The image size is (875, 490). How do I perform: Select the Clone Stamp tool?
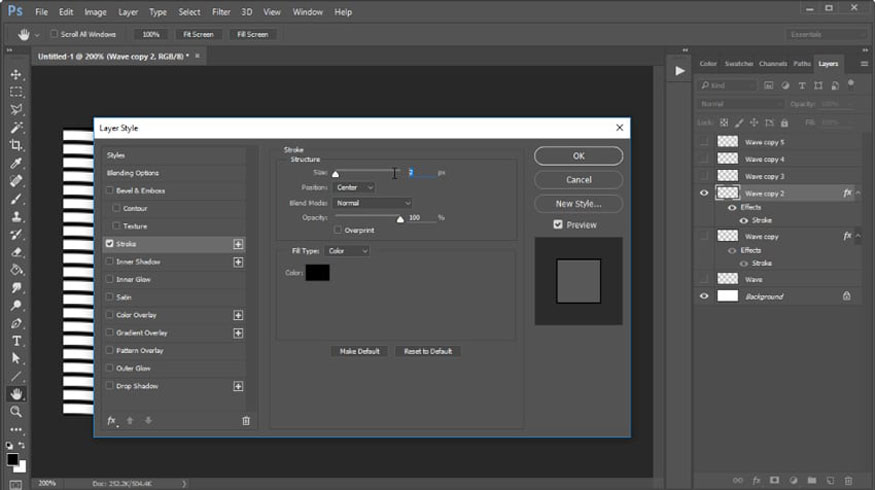(x=16, y=217)
